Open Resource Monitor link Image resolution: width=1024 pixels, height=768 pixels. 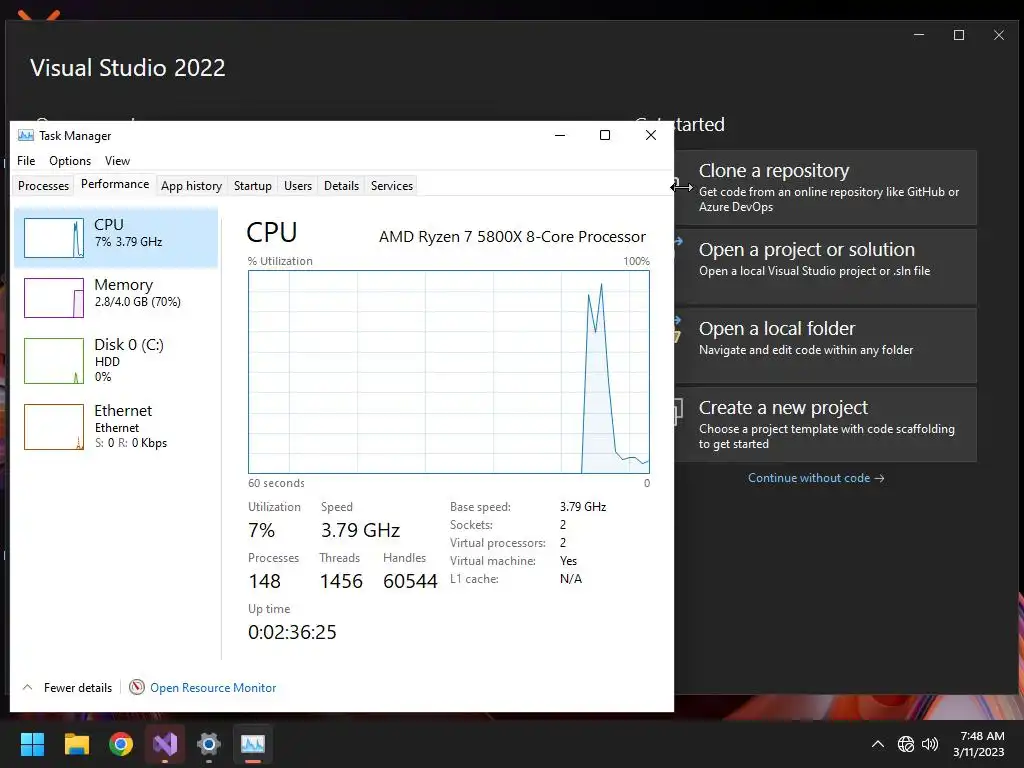coord(213,688)
